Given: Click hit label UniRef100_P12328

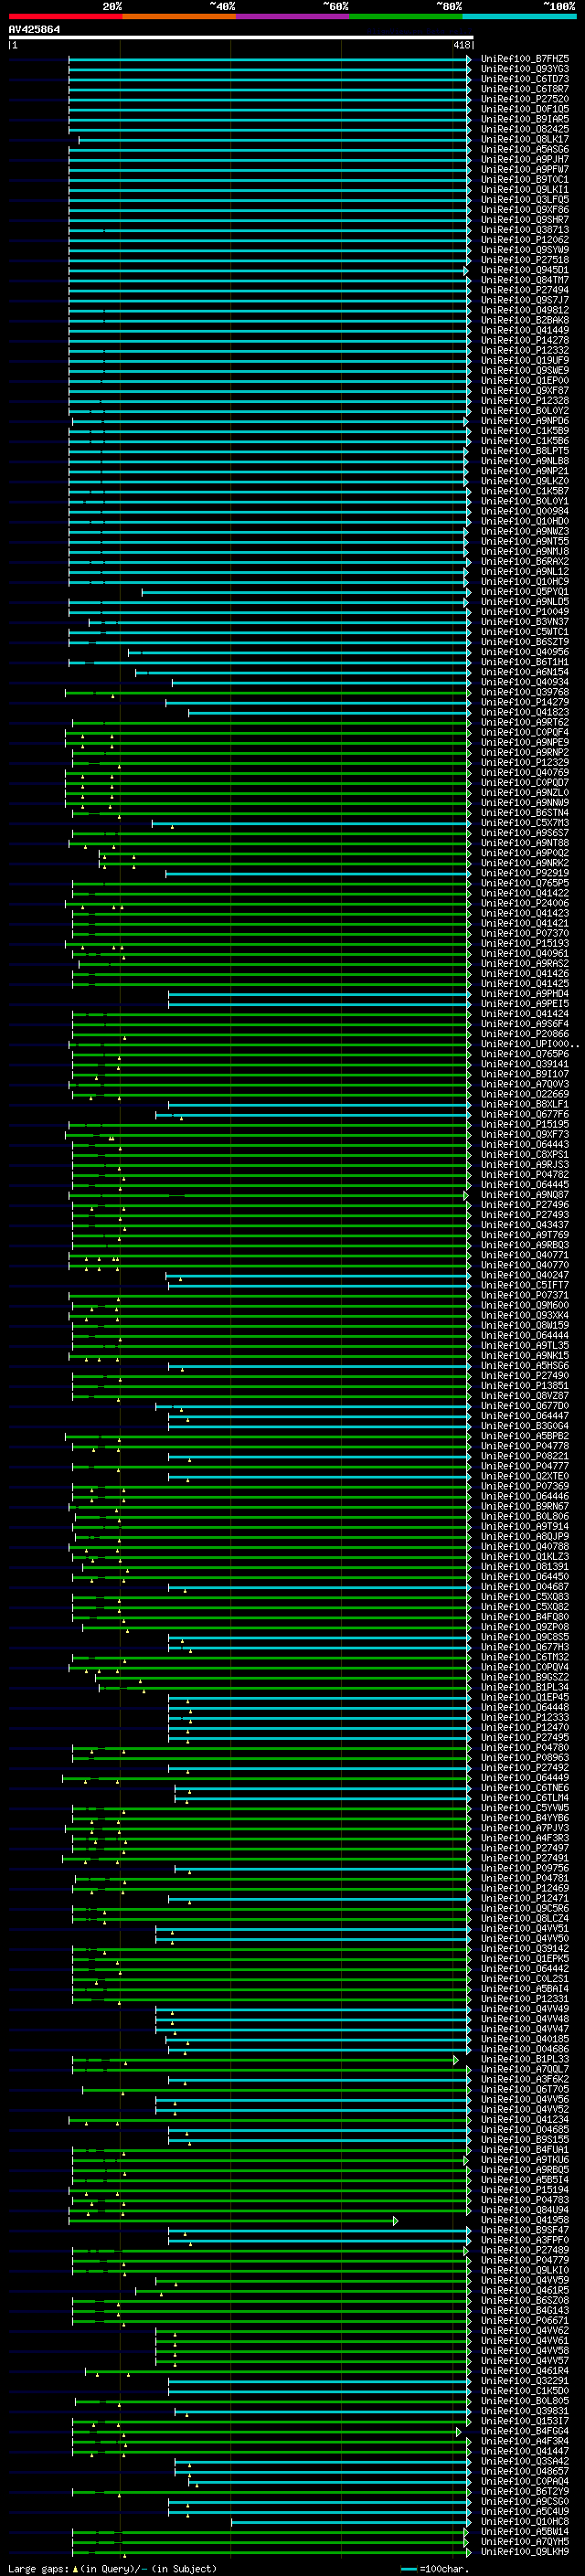Looking at the screenshot, I should (x=524, y=400).
